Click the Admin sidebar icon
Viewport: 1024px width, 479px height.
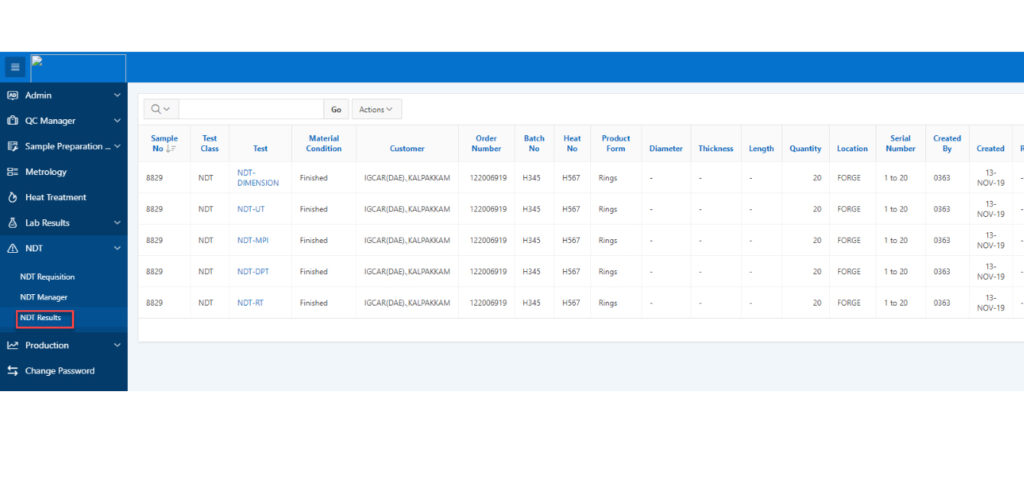[x=12, y=95]
